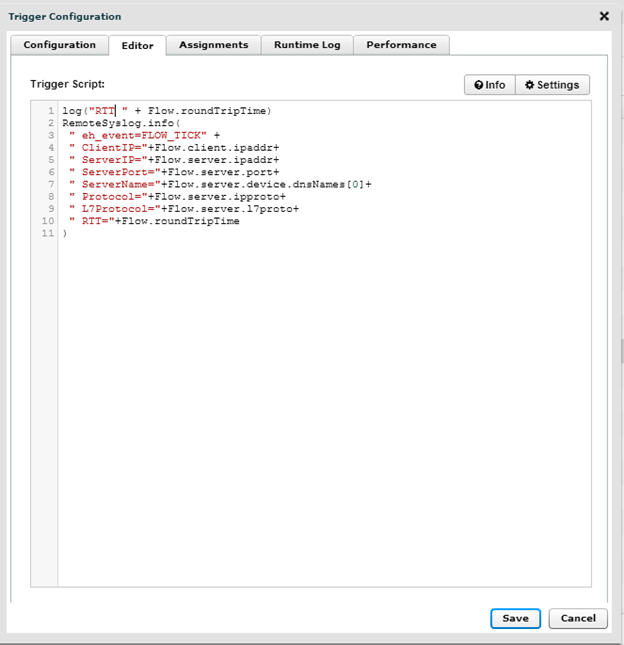
Task: Save the trigger script
Action: tap(515, 618)
